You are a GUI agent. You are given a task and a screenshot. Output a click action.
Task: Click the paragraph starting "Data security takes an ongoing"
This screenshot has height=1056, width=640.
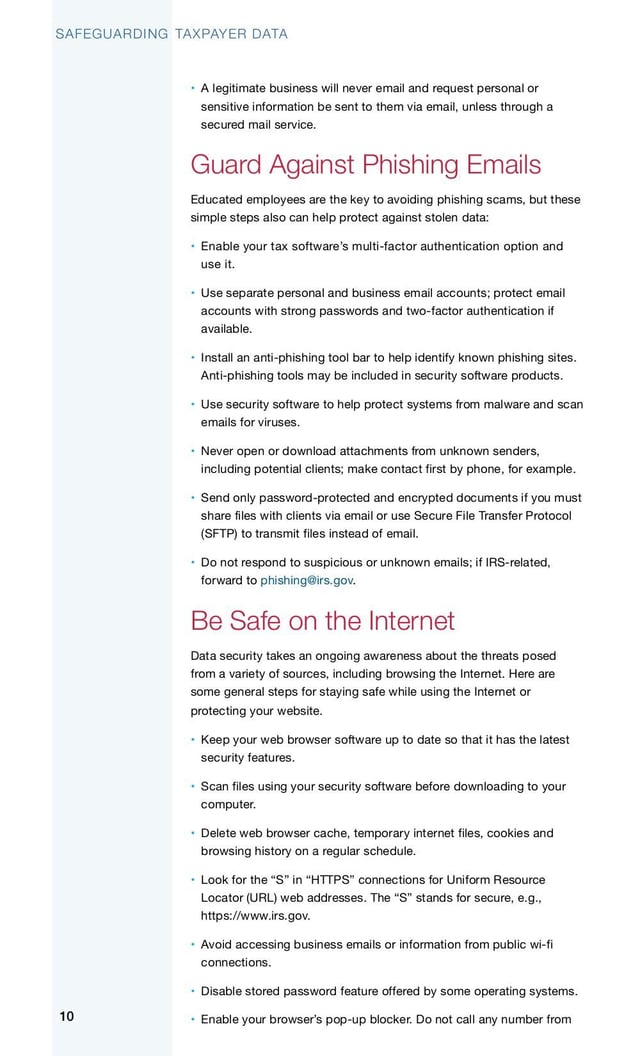[375, 683]
